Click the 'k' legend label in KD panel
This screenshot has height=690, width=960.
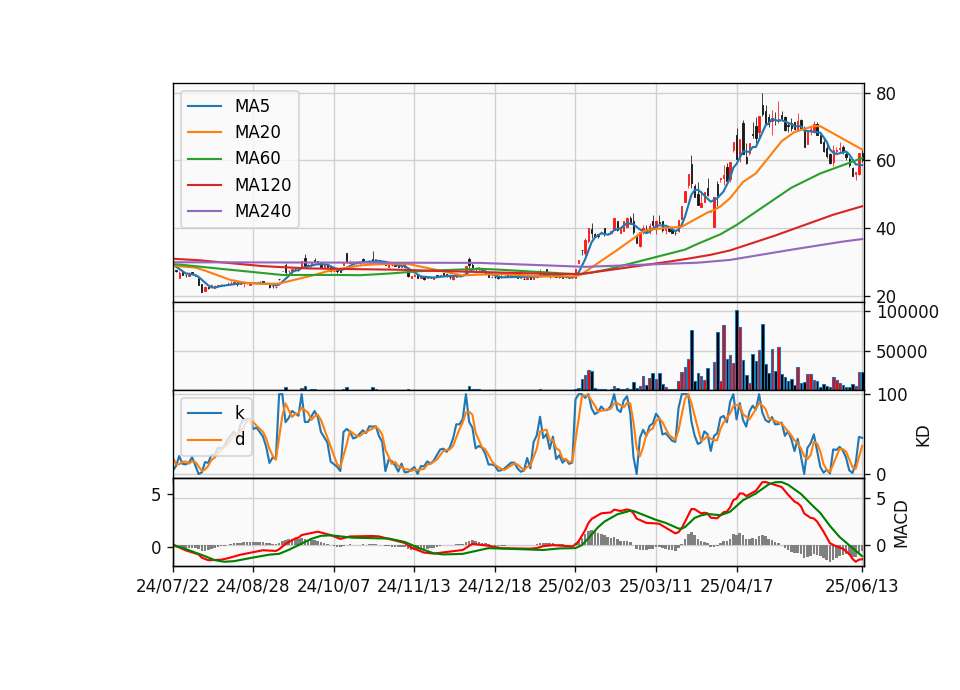tap(239, 413)
